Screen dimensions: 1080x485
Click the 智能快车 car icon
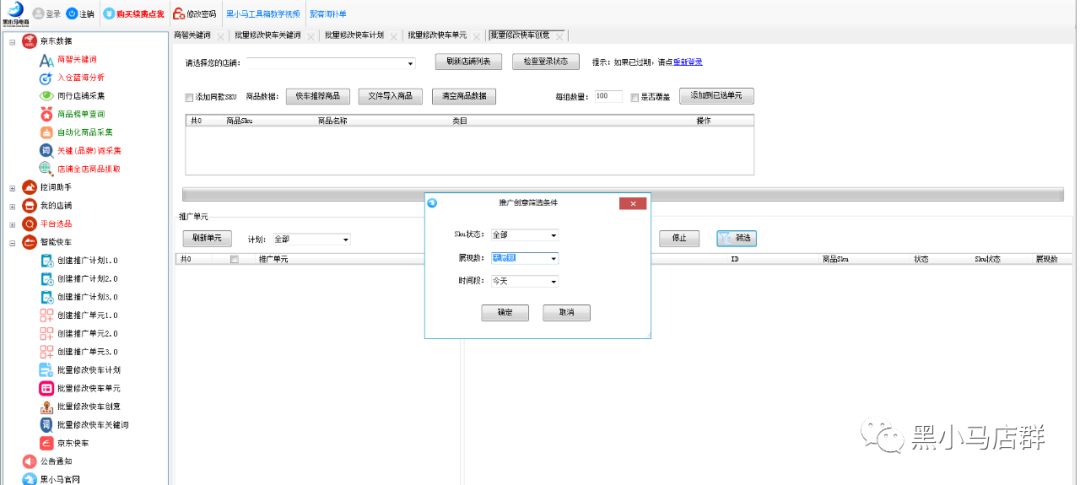pyautogui.click(x=29, y=242)
